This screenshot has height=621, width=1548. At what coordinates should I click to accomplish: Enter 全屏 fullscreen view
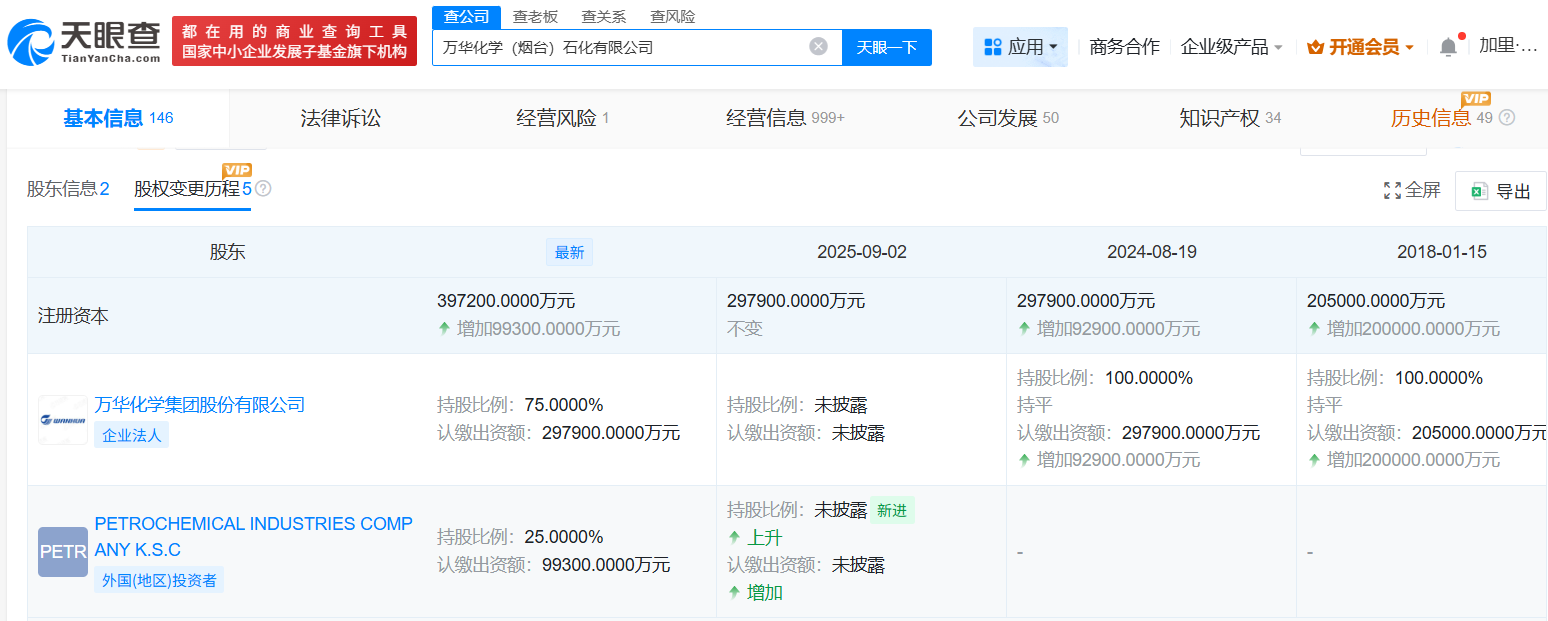(x=1411, y=190)
